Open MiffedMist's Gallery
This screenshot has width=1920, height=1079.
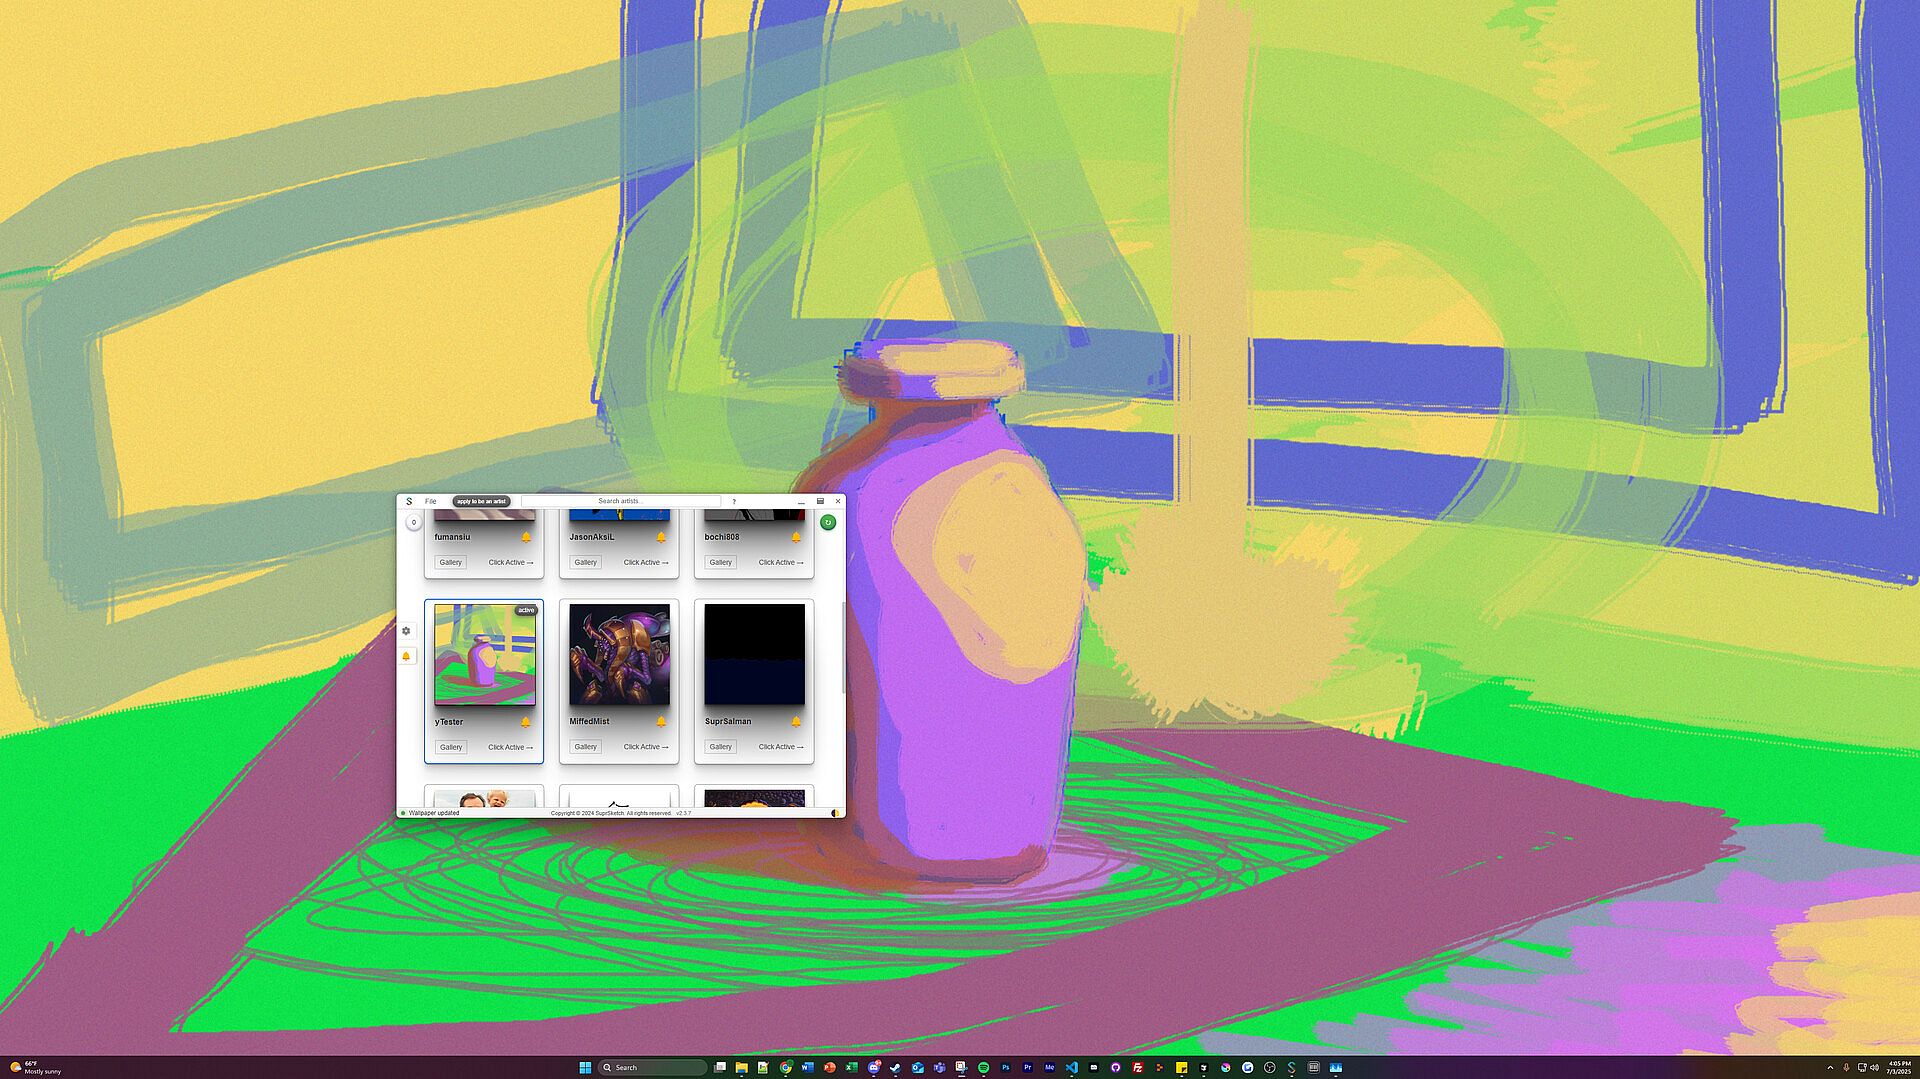pos(586,746)
